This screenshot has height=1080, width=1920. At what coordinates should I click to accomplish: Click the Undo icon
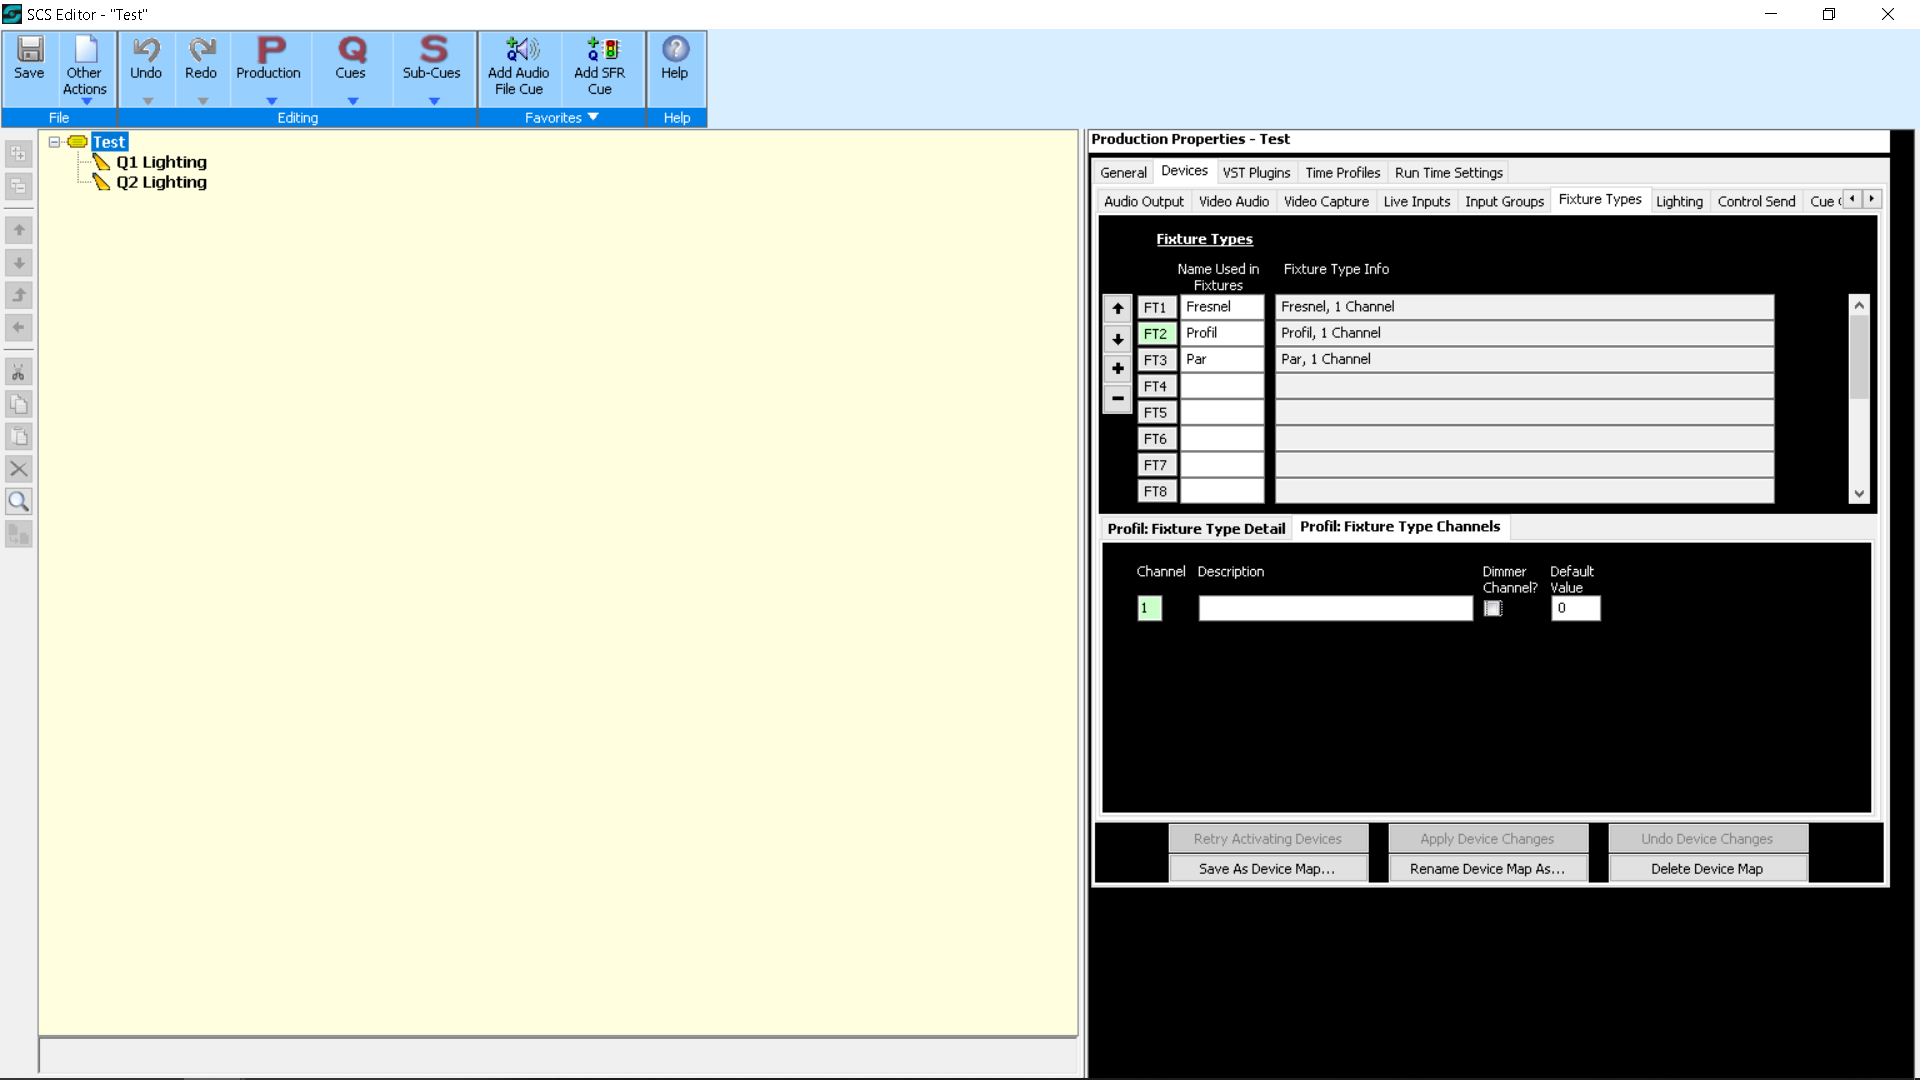(146, 50)
